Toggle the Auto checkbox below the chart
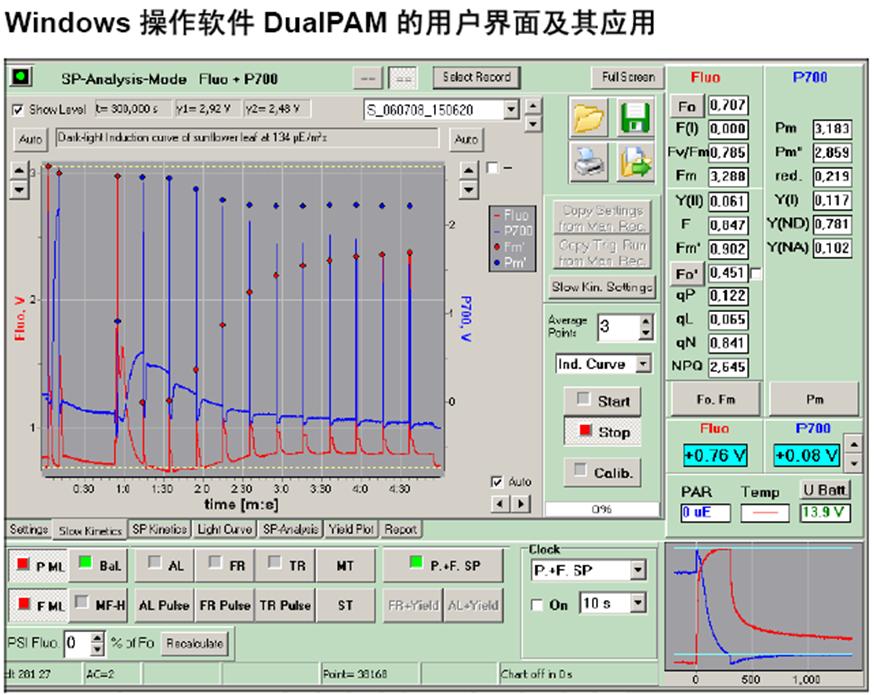 pos(497,481)
